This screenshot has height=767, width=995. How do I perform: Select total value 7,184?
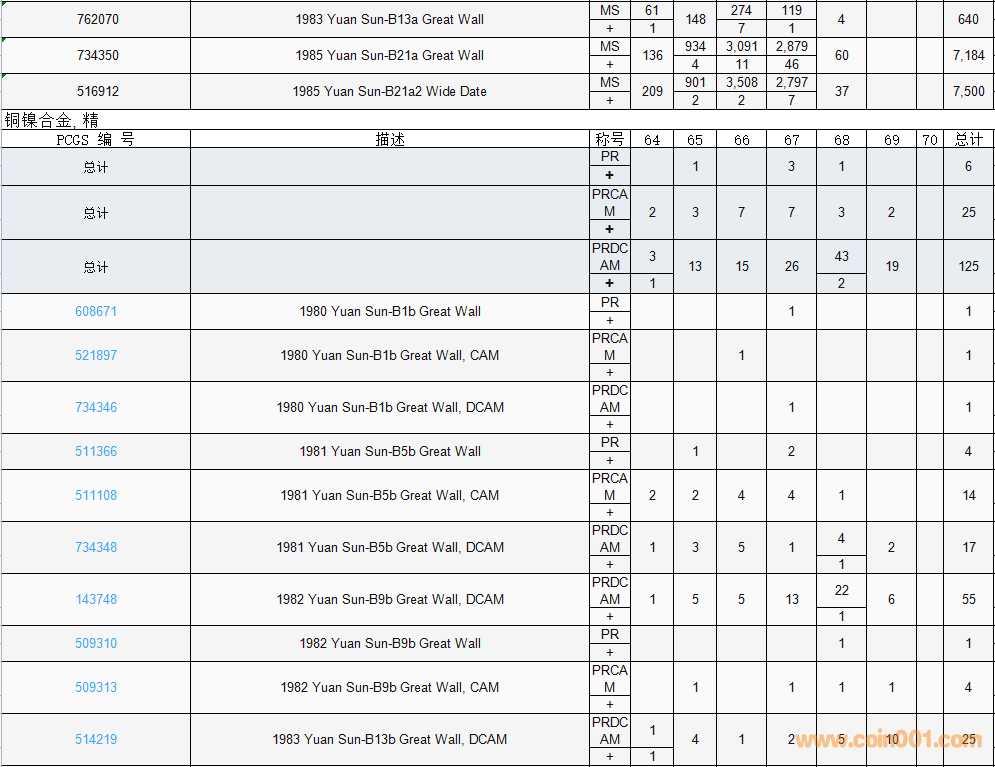coord(968,56)
